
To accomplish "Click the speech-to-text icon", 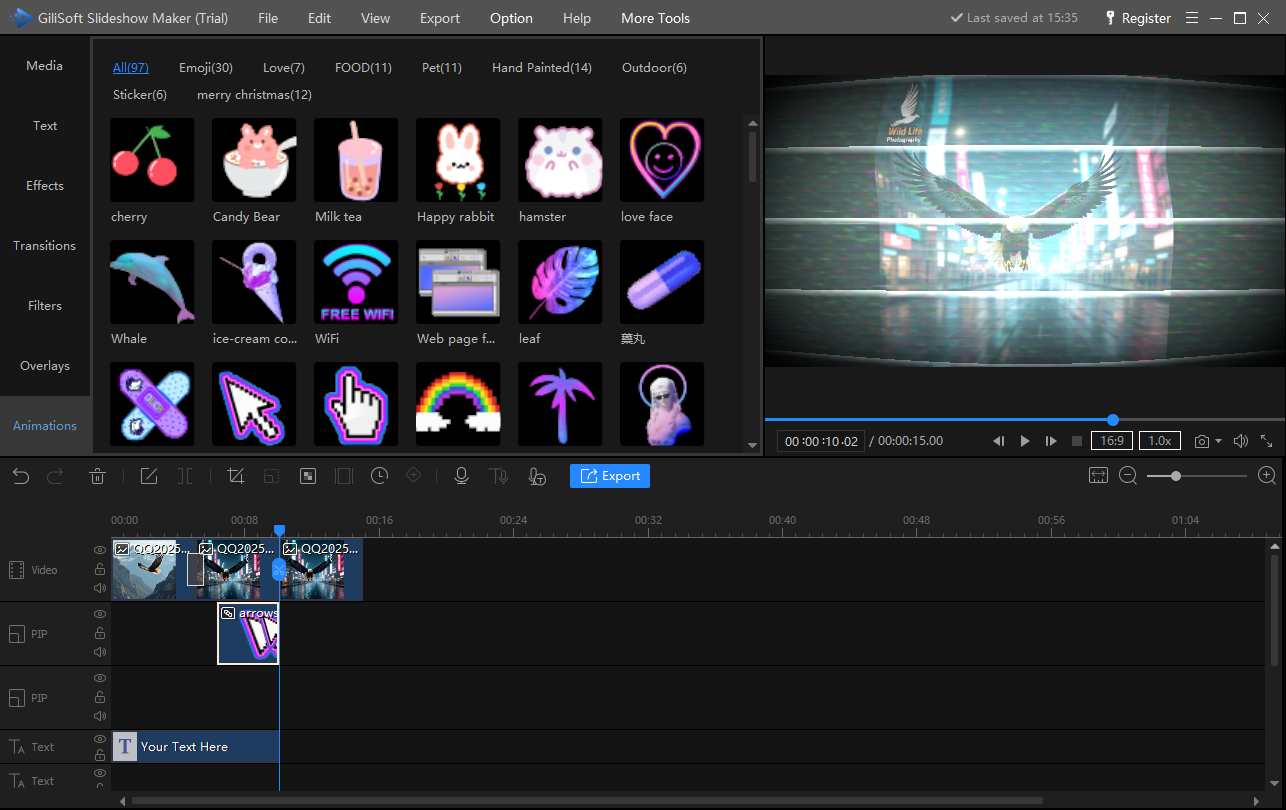I will click(x=537, y=476).
